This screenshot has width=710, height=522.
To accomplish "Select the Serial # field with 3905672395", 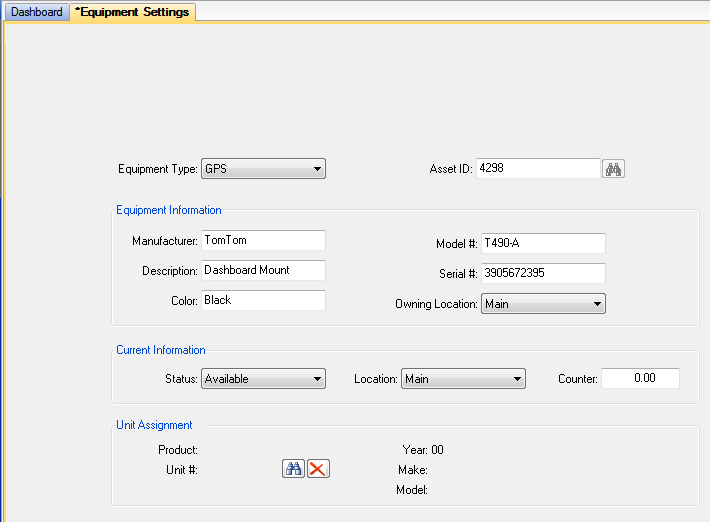I will click(543, 273).
